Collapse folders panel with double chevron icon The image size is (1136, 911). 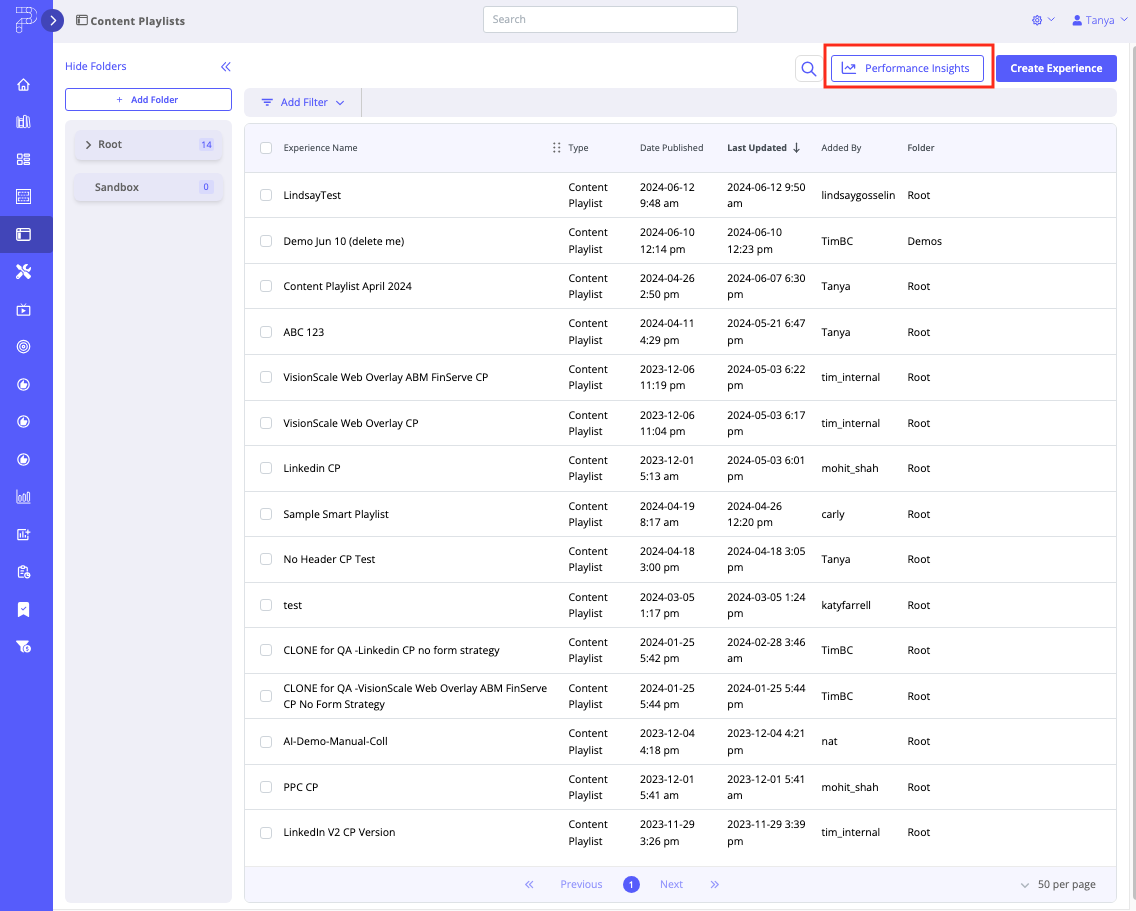pyautogui.click(x=226, y=67)
